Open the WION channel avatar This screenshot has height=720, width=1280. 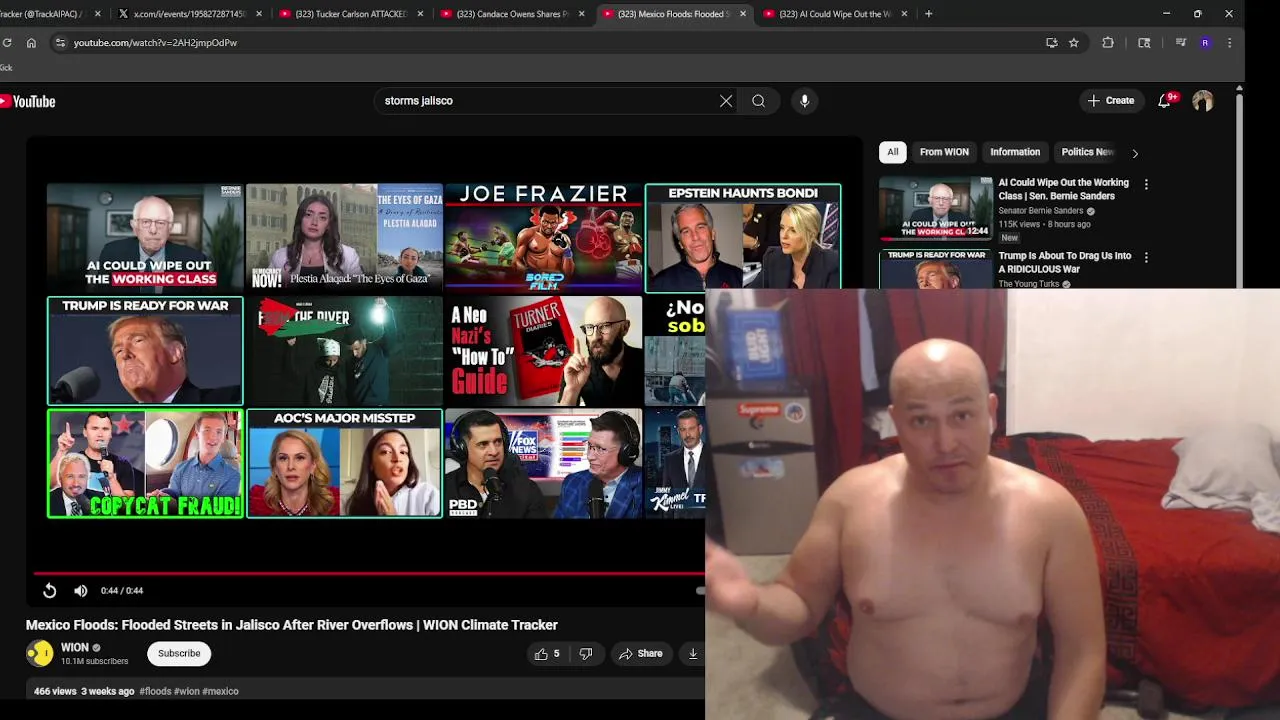(x=39, y=654)
